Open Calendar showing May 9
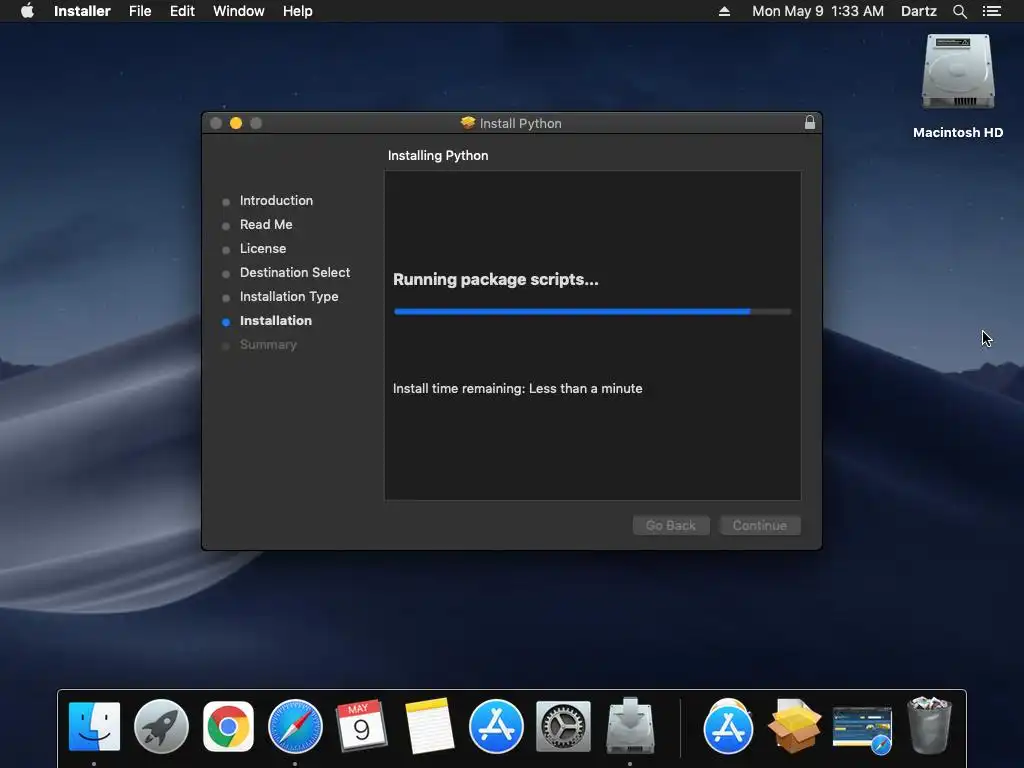Viewport: 1024px width, 768px height. pyautogui.click(x=362, y=726)
